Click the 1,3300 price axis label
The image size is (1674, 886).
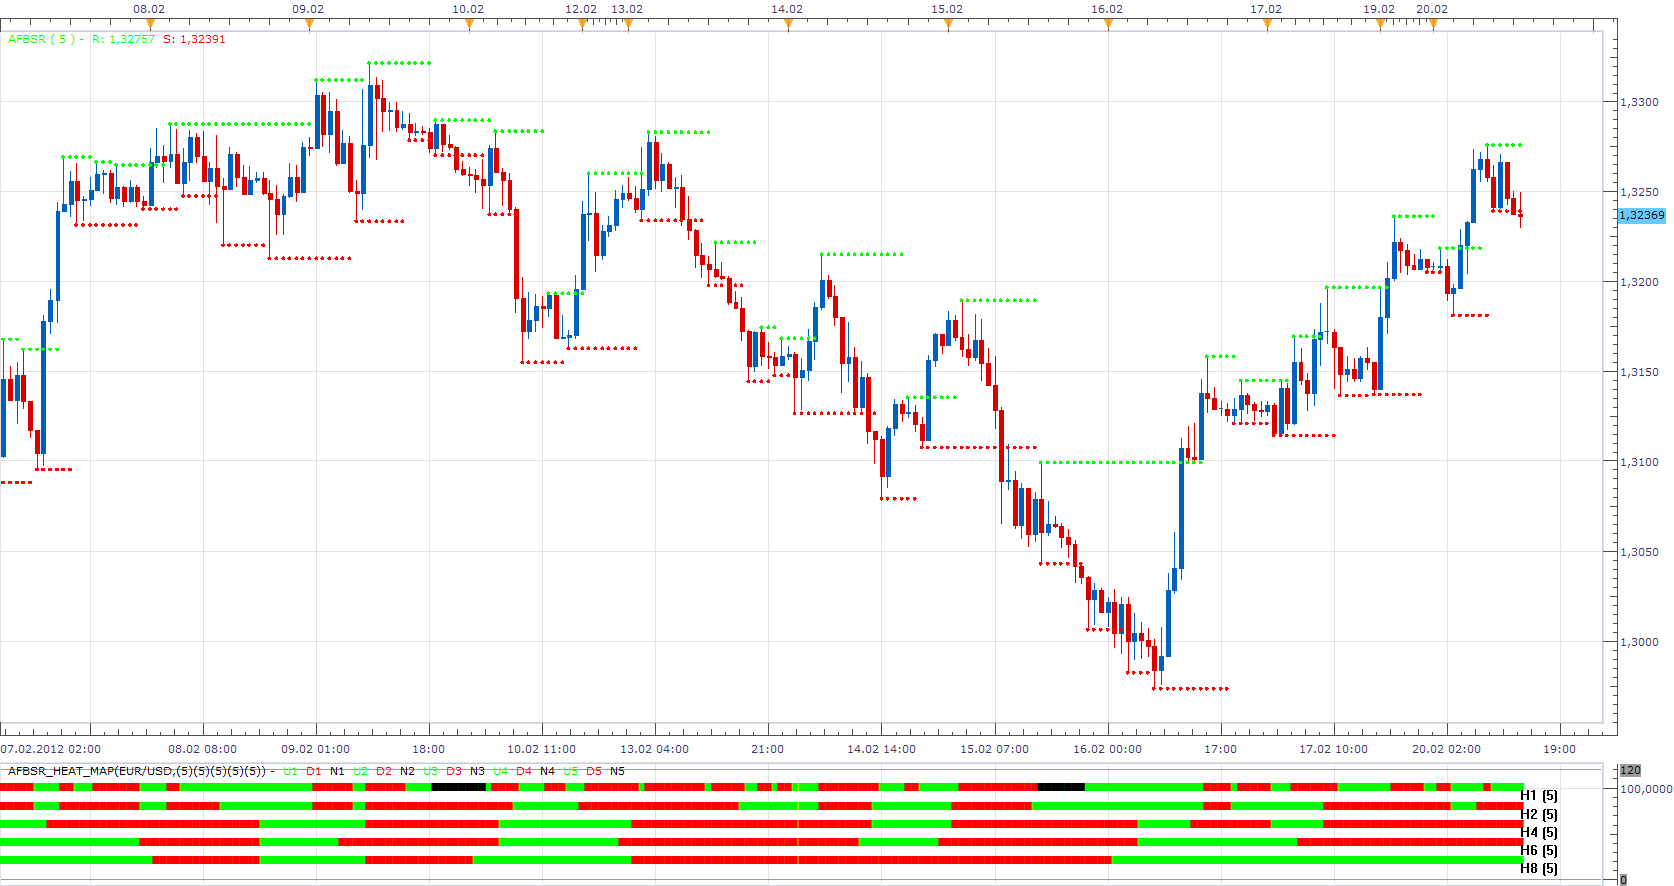[1639, 102]
